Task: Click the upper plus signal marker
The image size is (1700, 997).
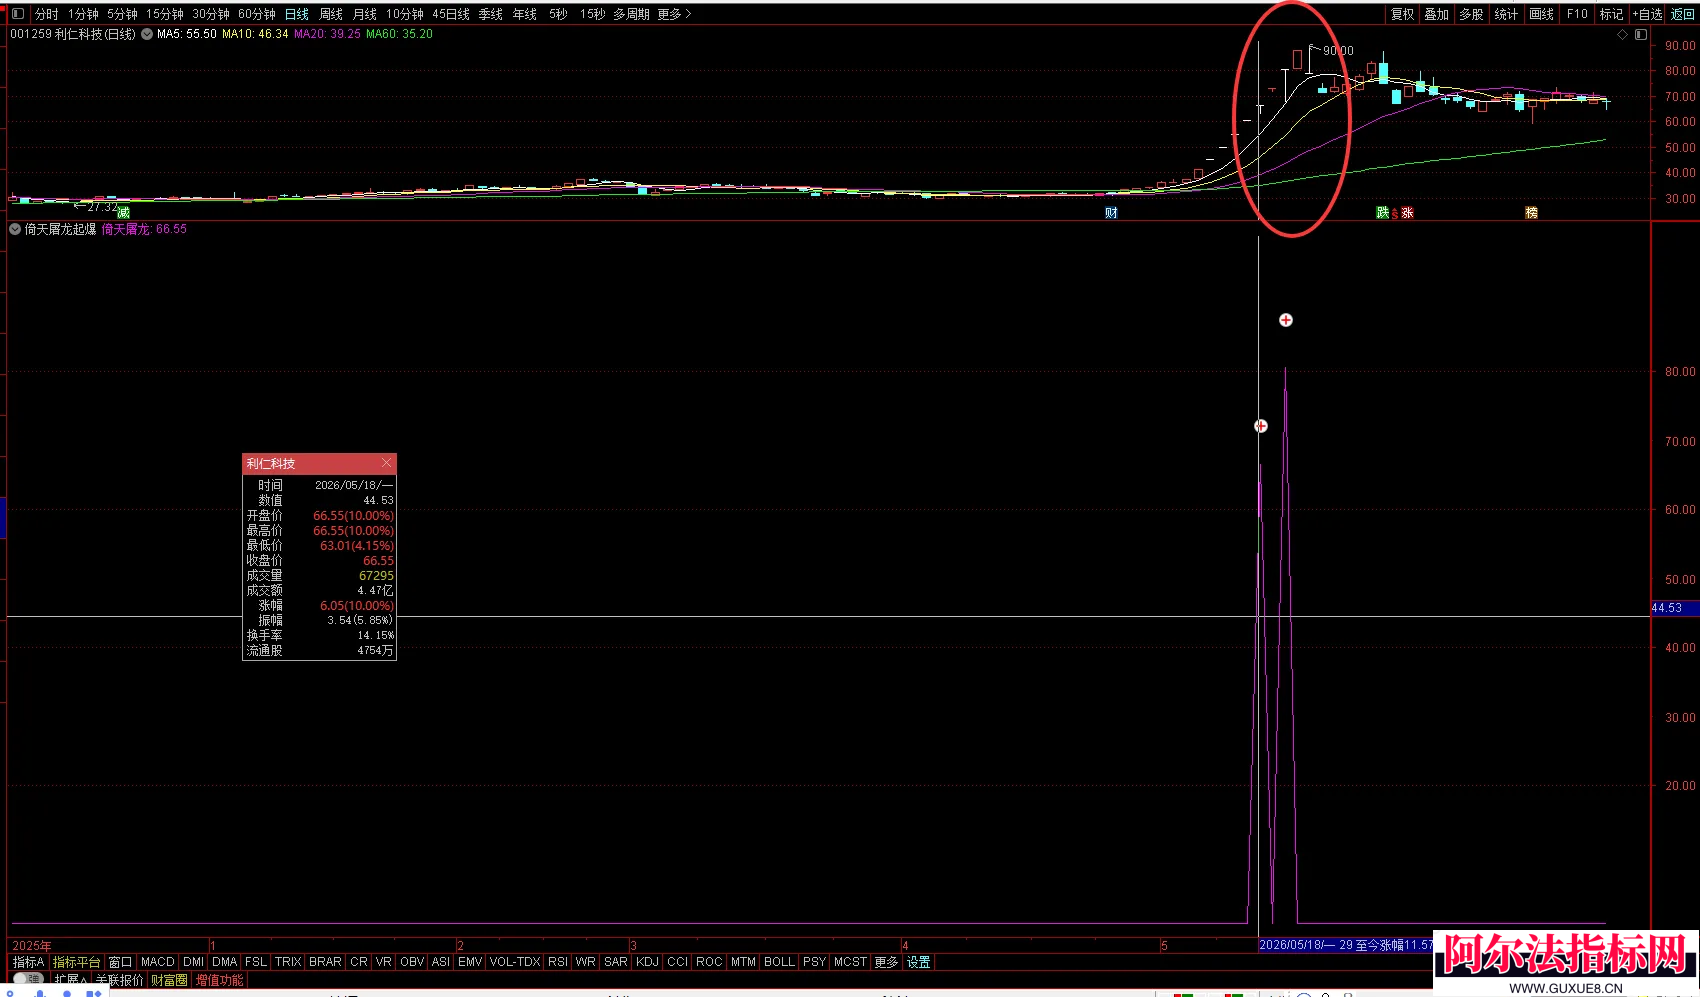Action: [1286, 320]
